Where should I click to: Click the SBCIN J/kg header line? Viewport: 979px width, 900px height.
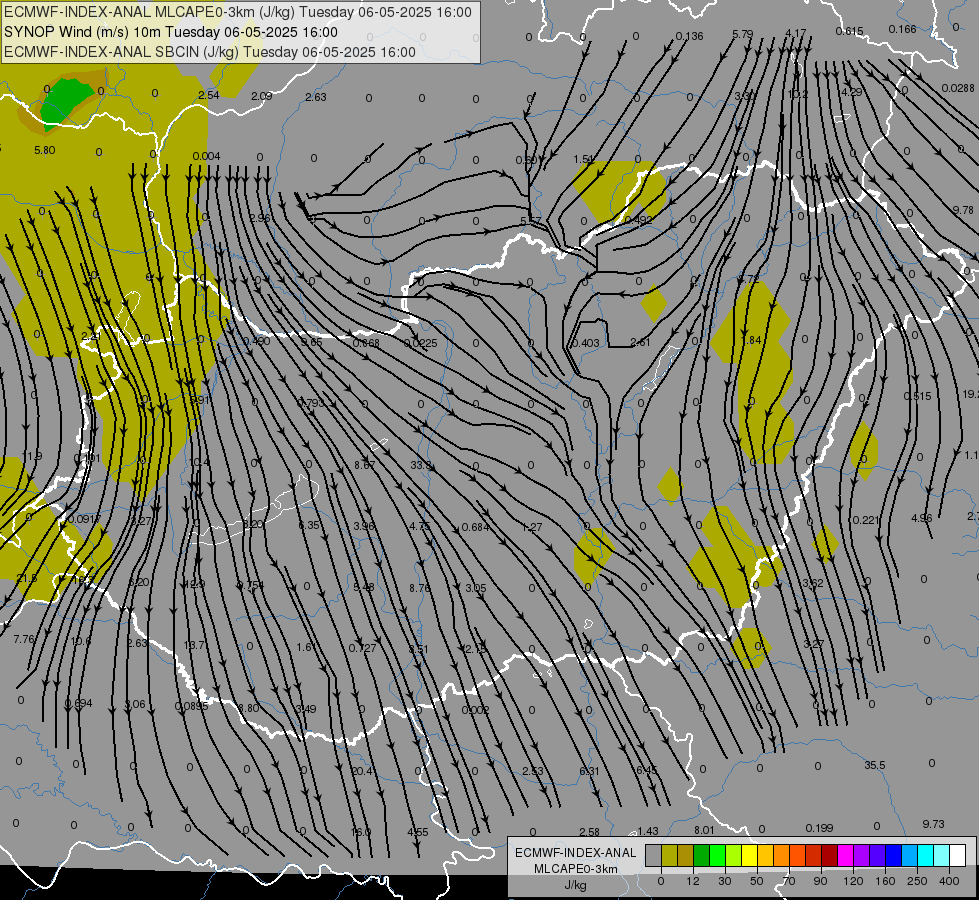point(210,52)
